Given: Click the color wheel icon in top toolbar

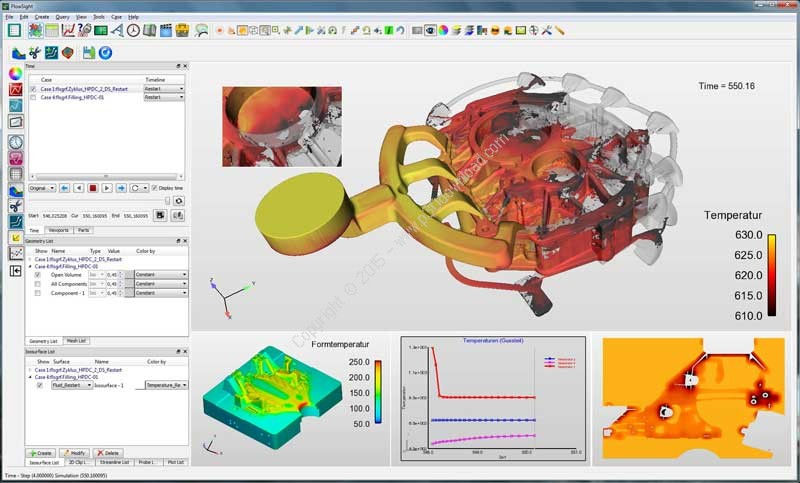Looking at the screenshot, I should 443,31.
